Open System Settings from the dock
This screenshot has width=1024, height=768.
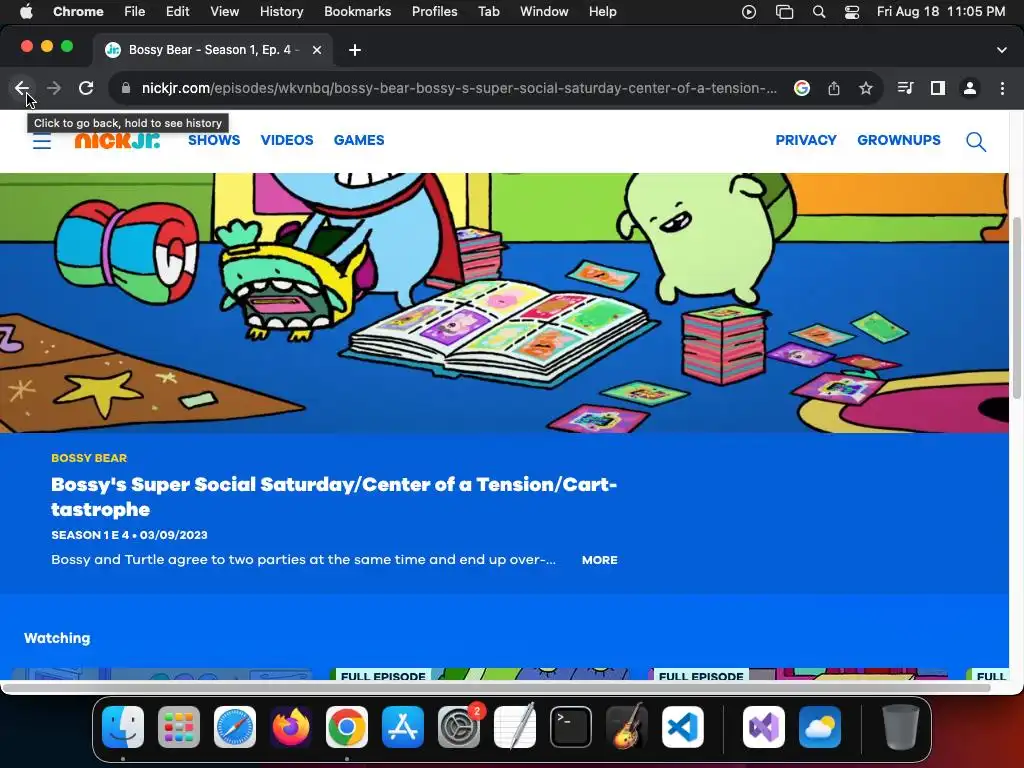[x=459, y=727]
